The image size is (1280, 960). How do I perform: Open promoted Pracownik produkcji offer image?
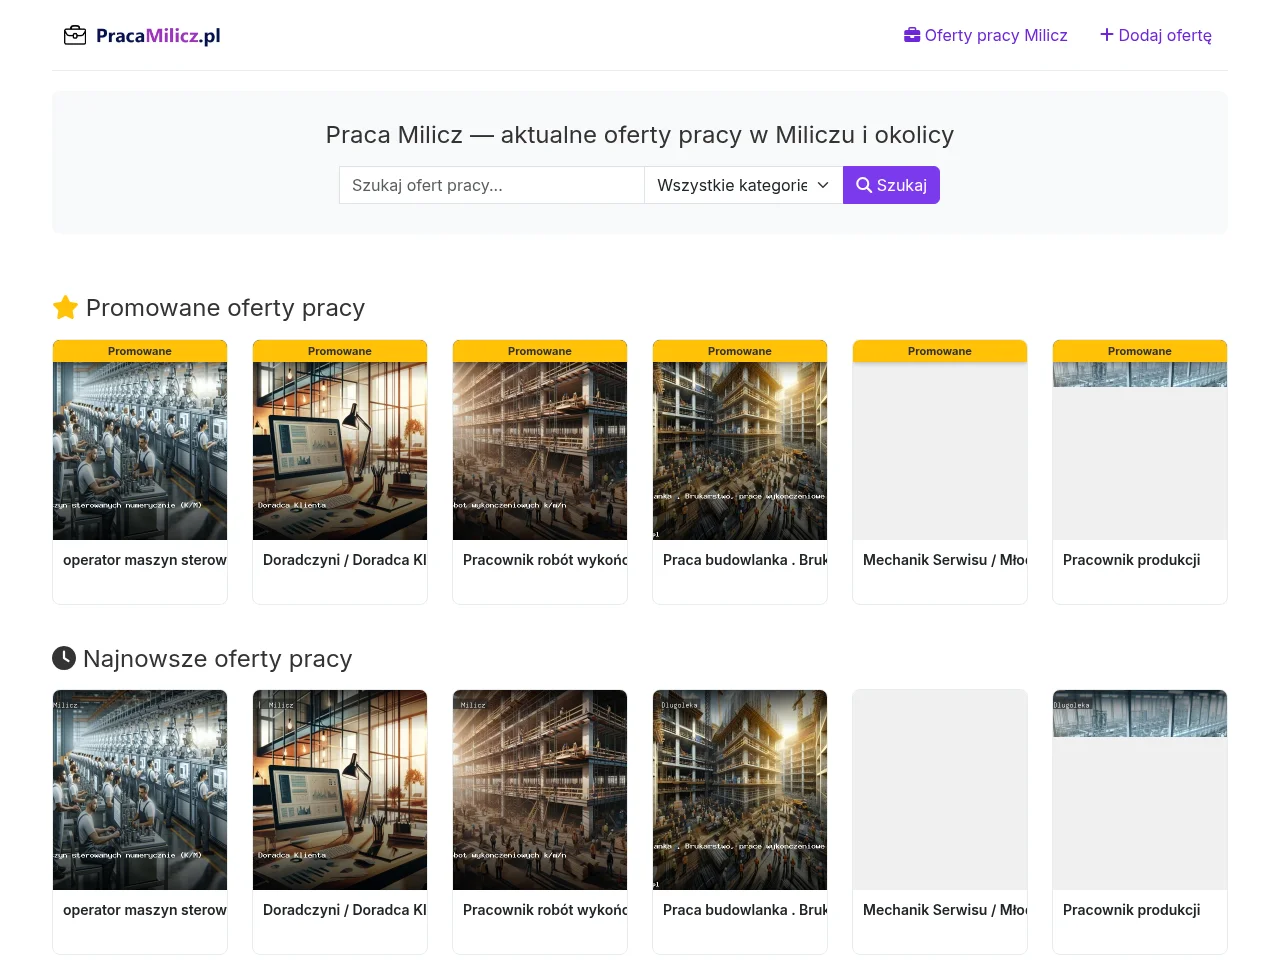pos(1140,451)
